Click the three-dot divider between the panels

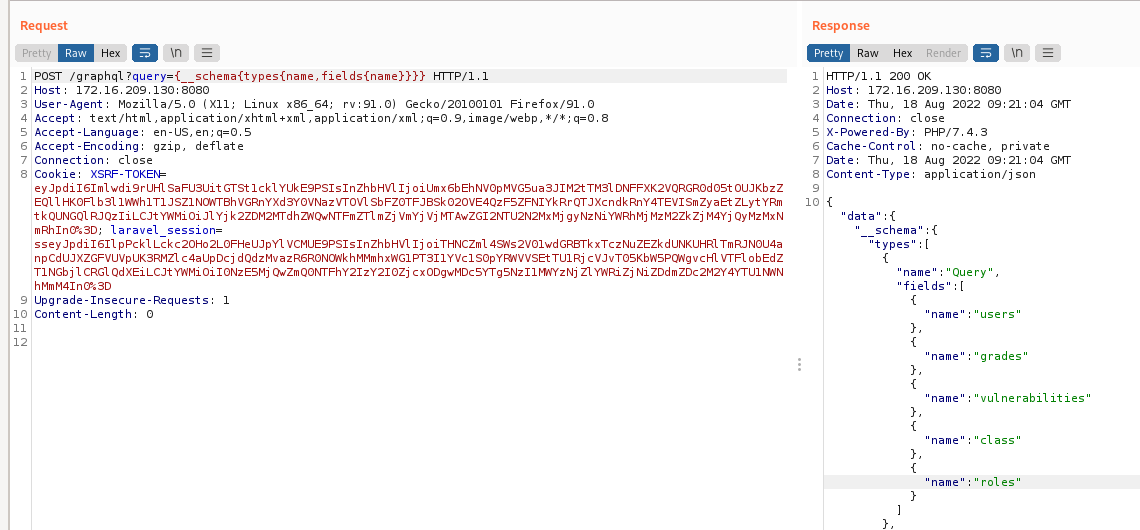(x=799, y=365)
